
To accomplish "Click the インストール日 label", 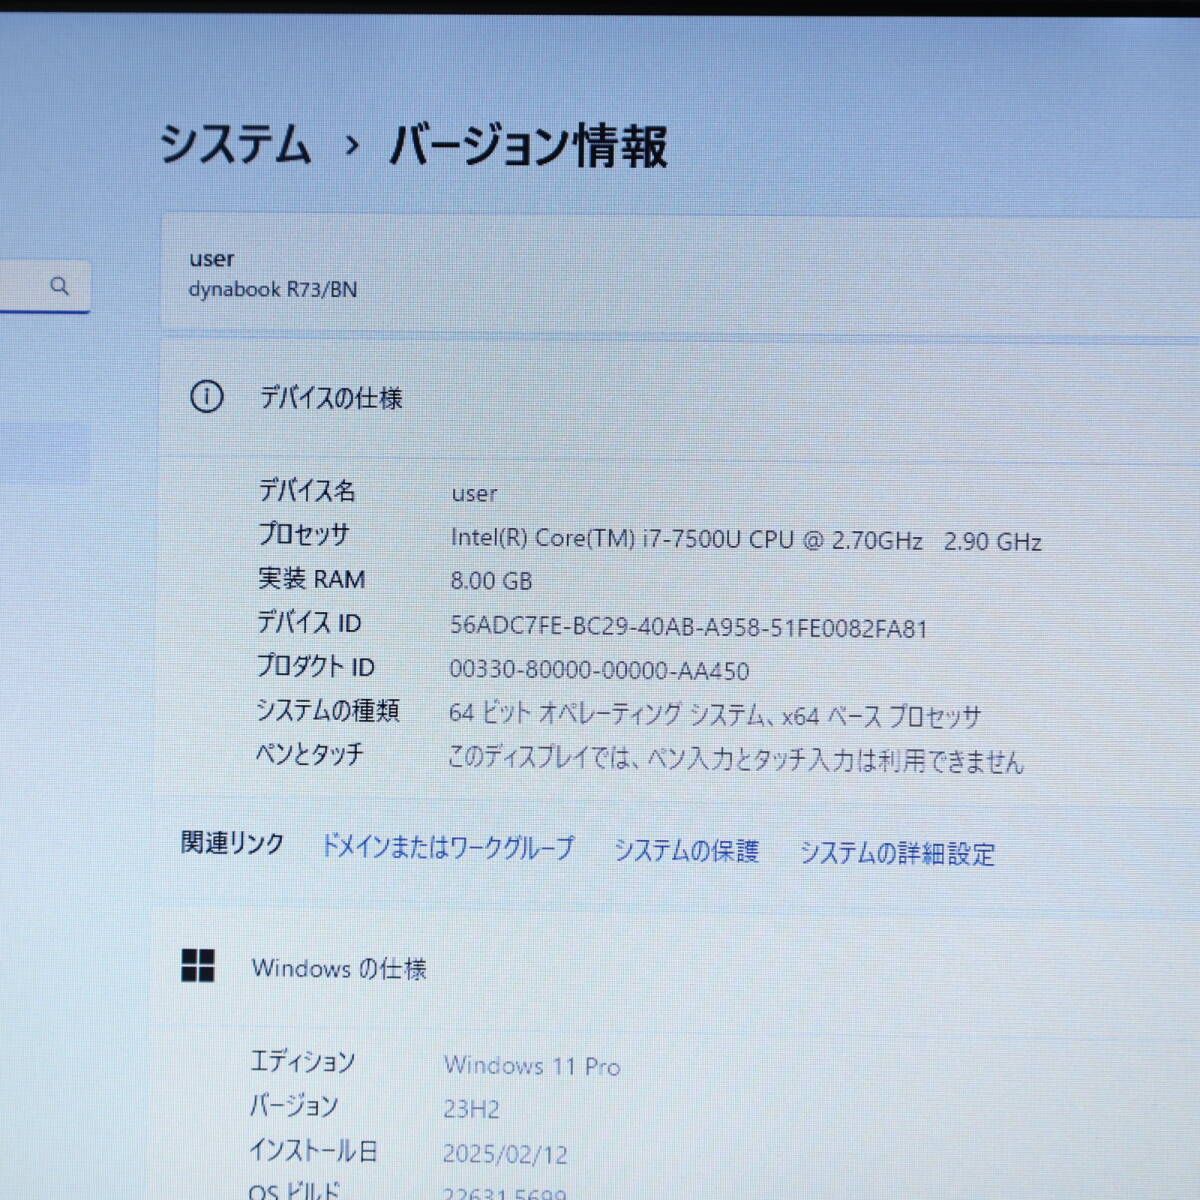I will coord(313,1151).
